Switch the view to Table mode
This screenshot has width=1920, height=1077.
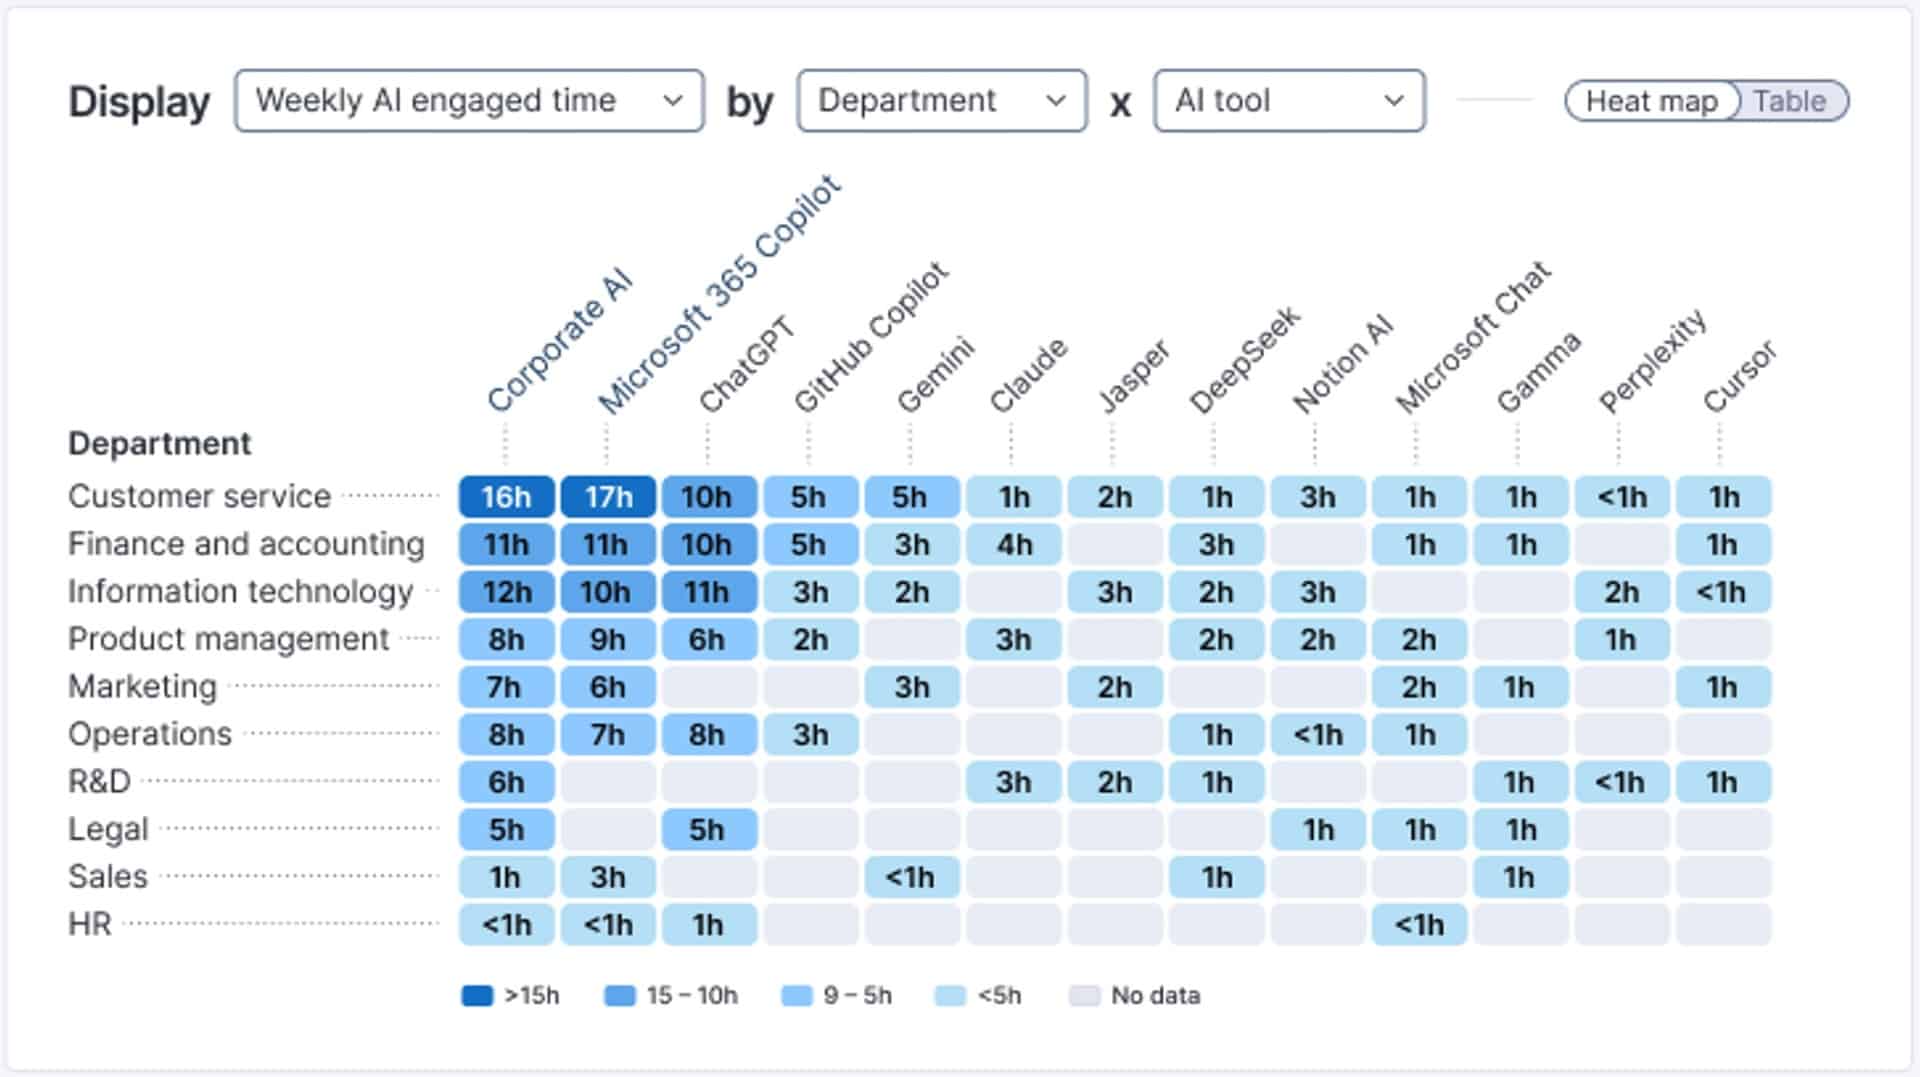click(1790, 100)
